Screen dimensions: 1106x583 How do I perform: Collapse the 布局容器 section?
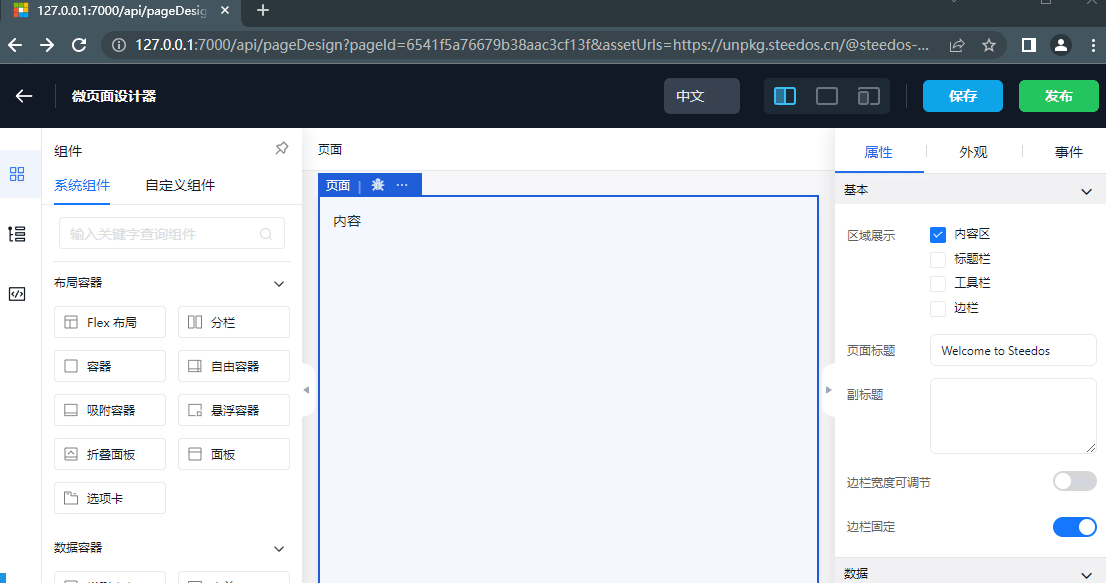click(279, 284)
